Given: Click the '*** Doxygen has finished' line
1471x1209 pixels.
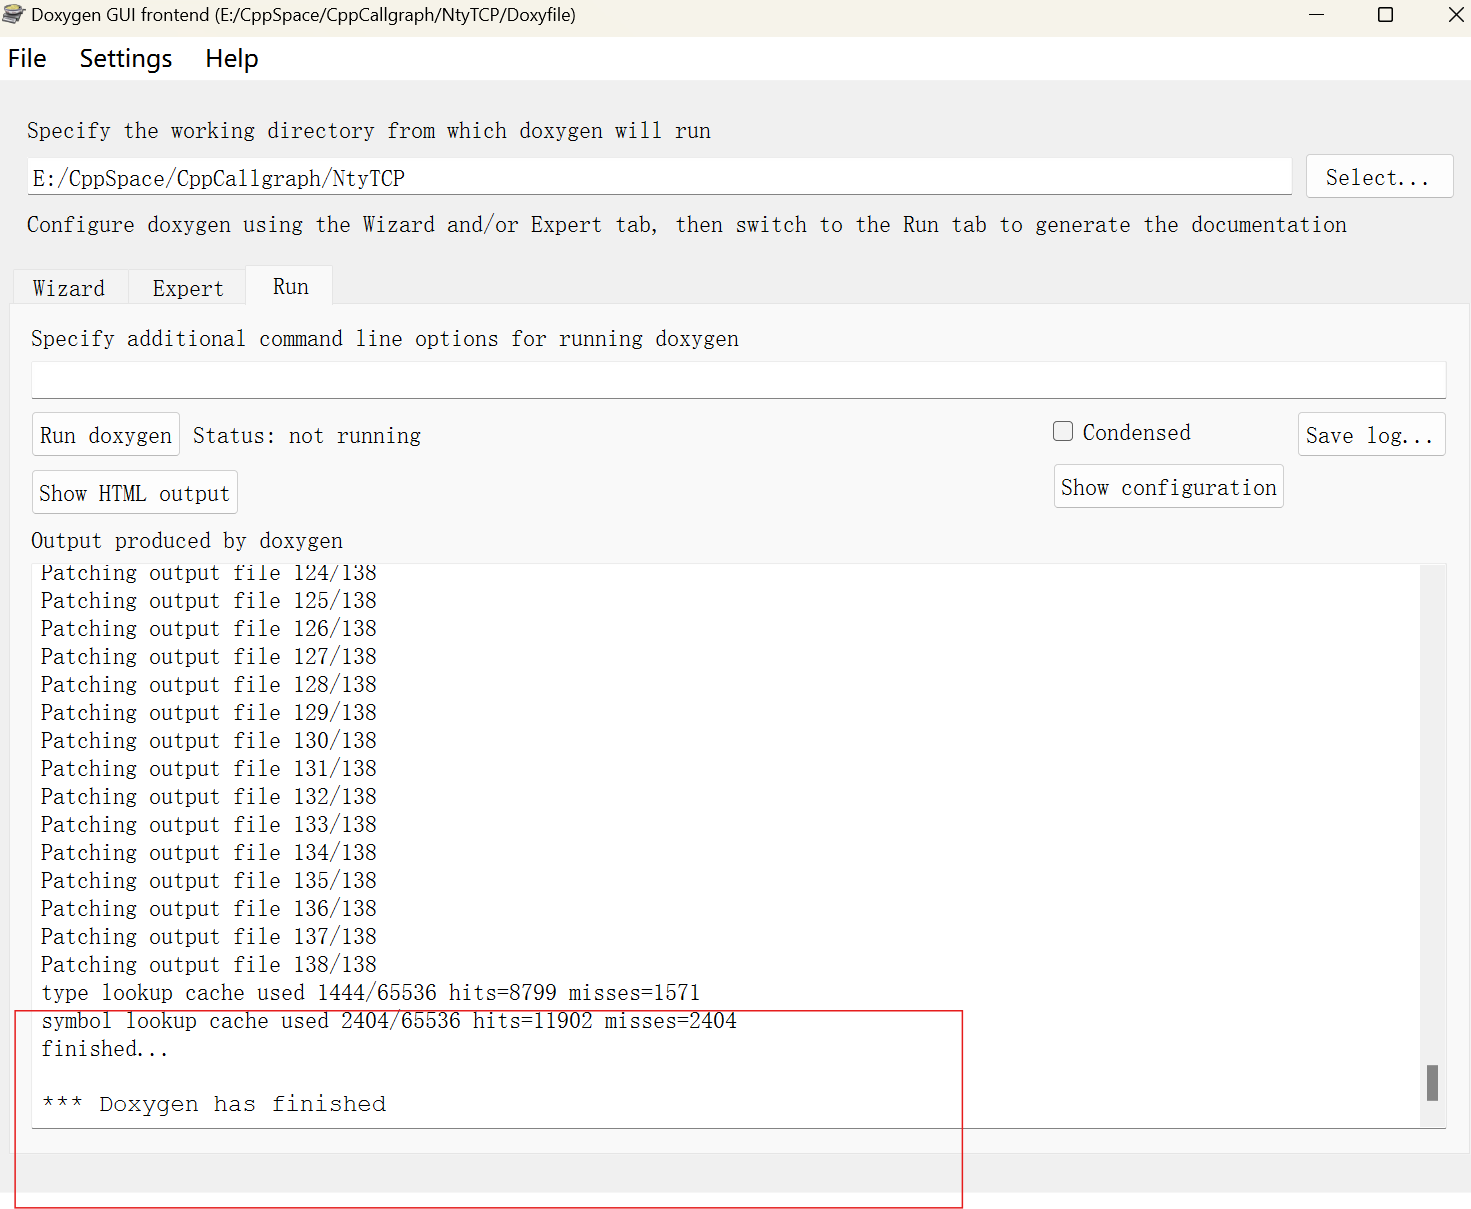Looking at the screenshot, I should [x=214, y=1104].
